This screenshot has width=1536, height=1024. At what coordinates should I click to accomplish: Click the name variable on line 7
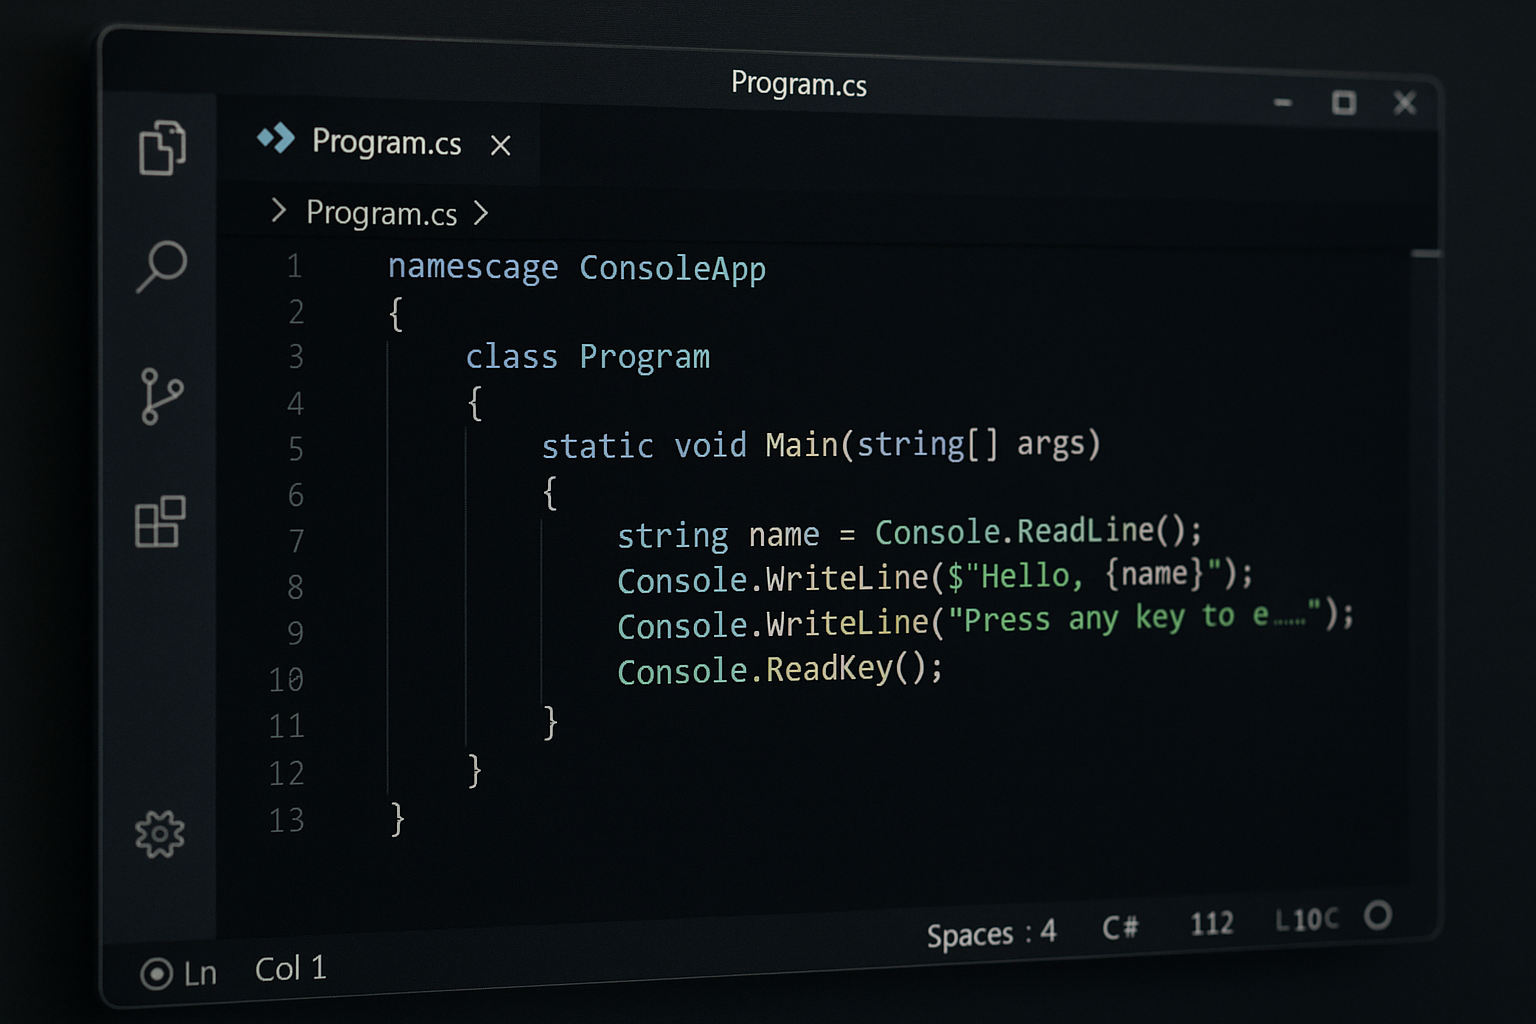(x=784, y=535)
